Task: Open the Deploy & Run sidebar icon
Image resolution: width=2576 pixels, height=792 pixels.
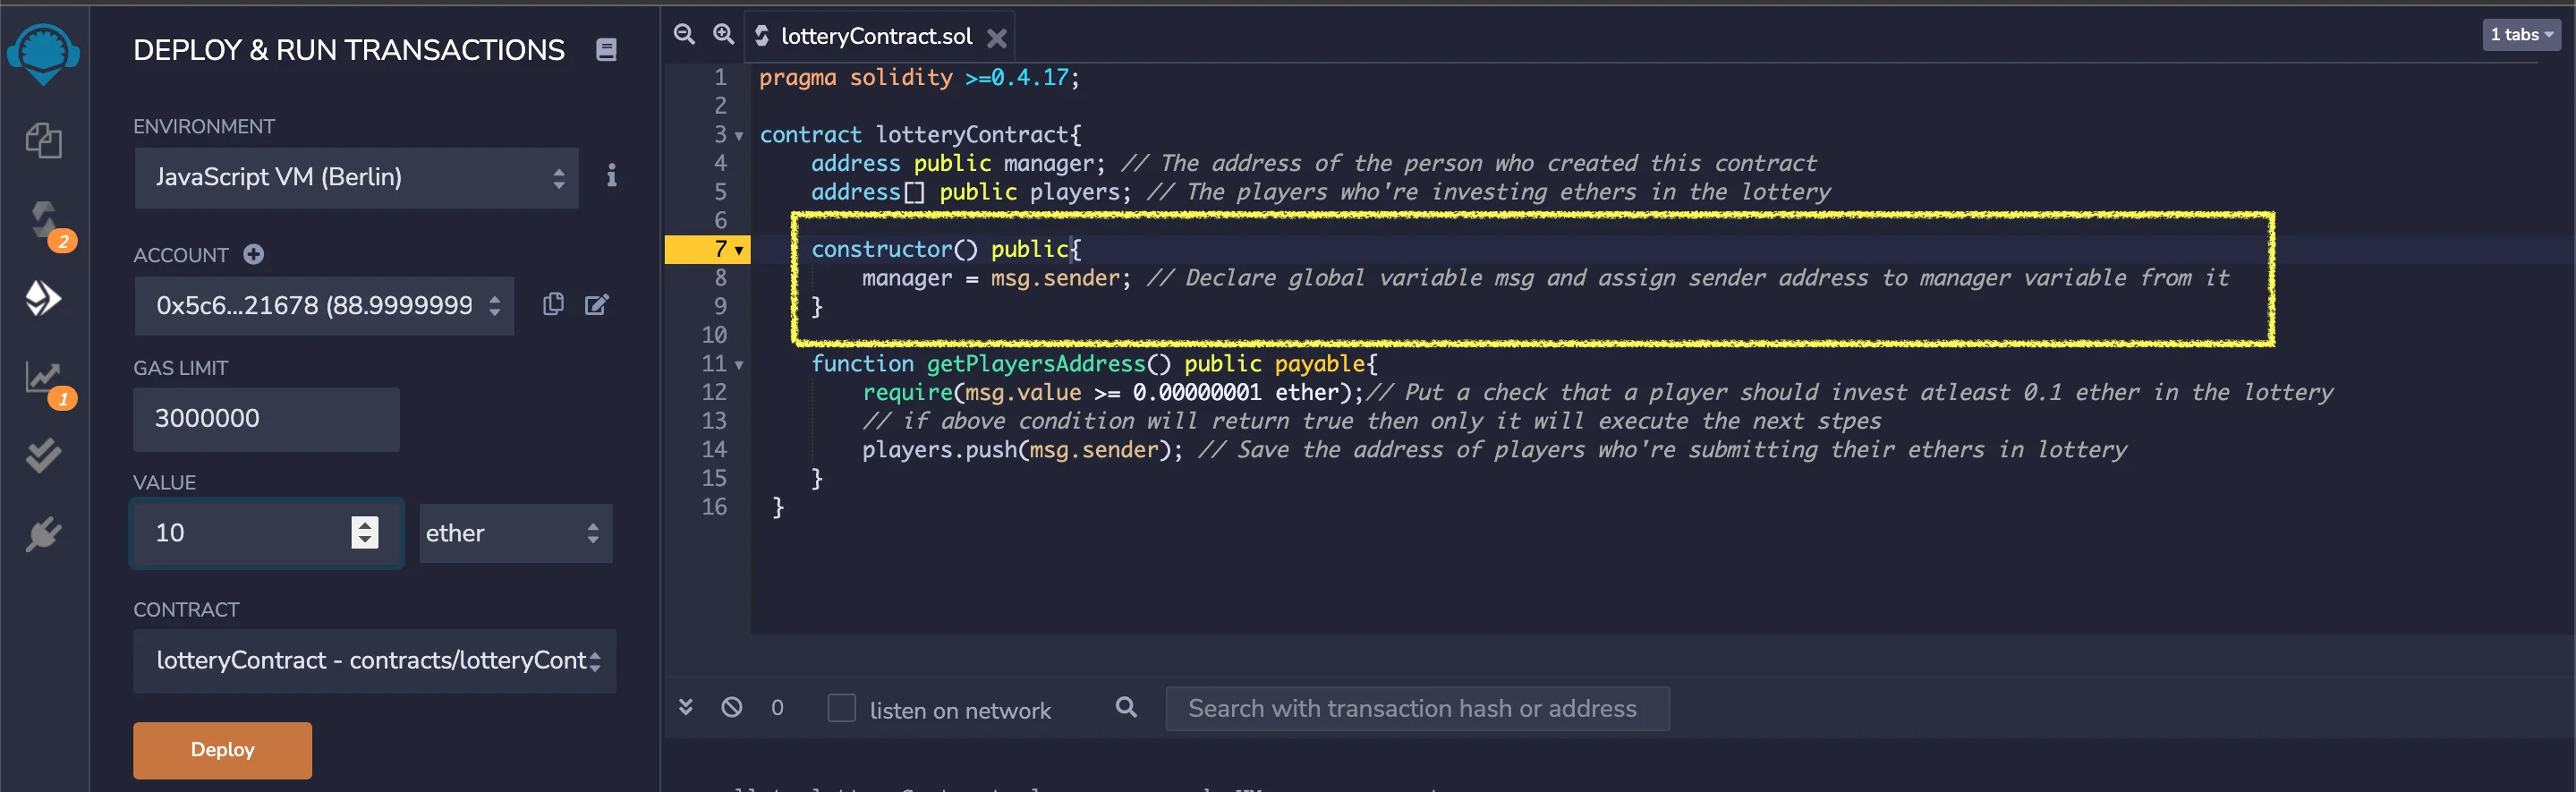Action: 44,298
